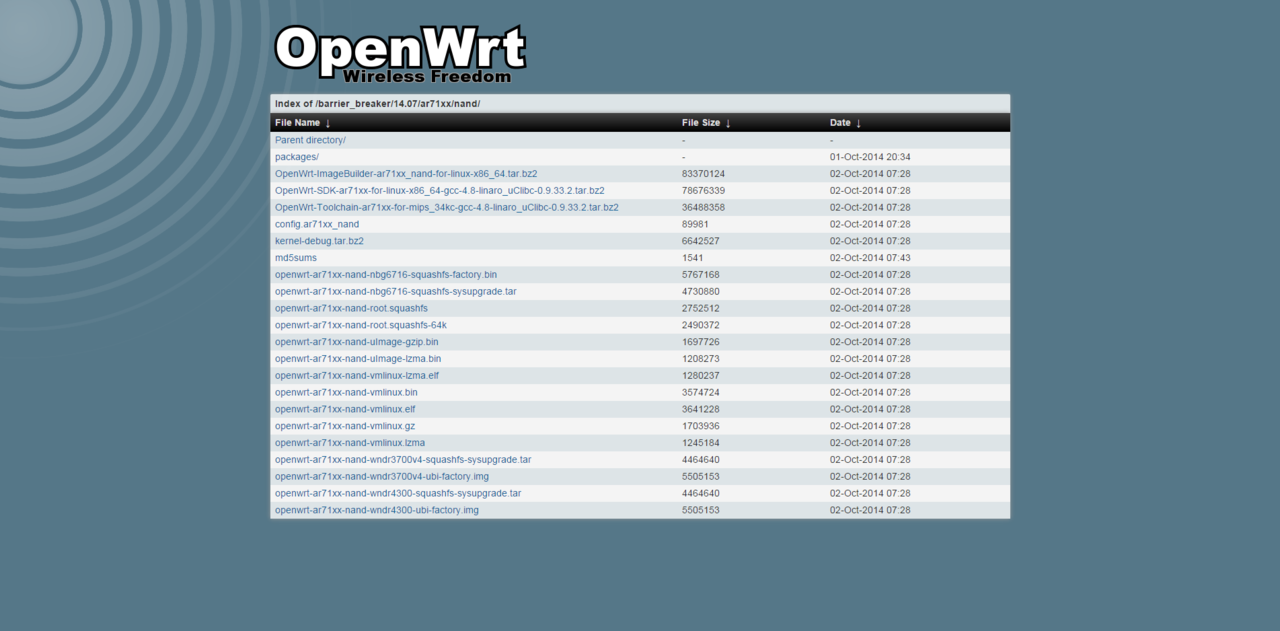This screenshot has width=1280, height=631.
Task: Select file size value 5767168
Action: (x=701, y=275)
